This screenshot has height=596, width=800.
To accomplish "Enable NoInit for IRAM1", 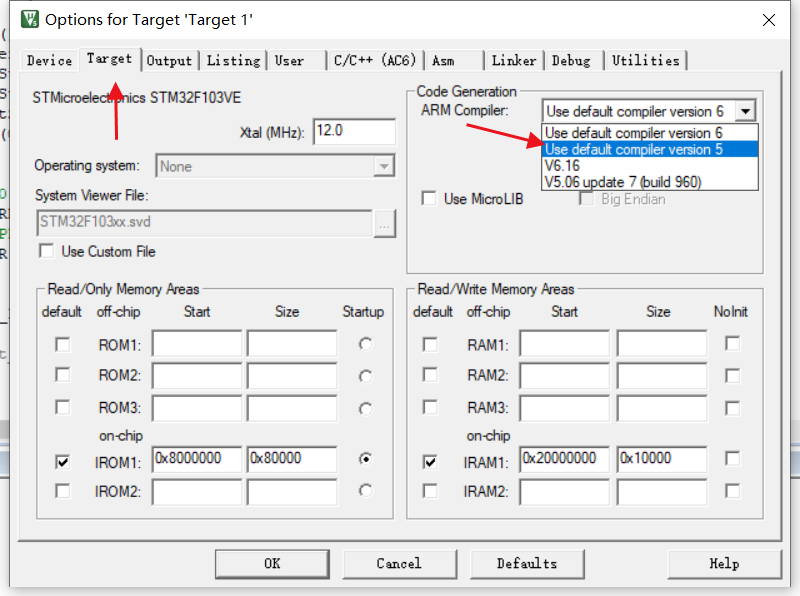I will [732, 458].
